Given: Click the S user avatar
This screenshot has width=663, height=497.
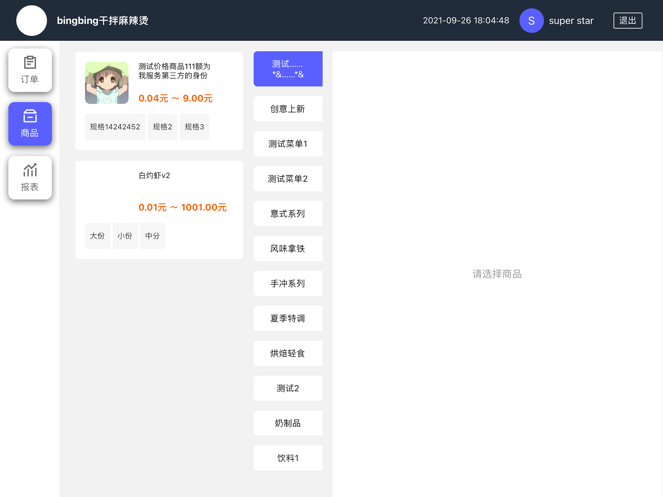Looking at the screenshot, I should point(531,20).
